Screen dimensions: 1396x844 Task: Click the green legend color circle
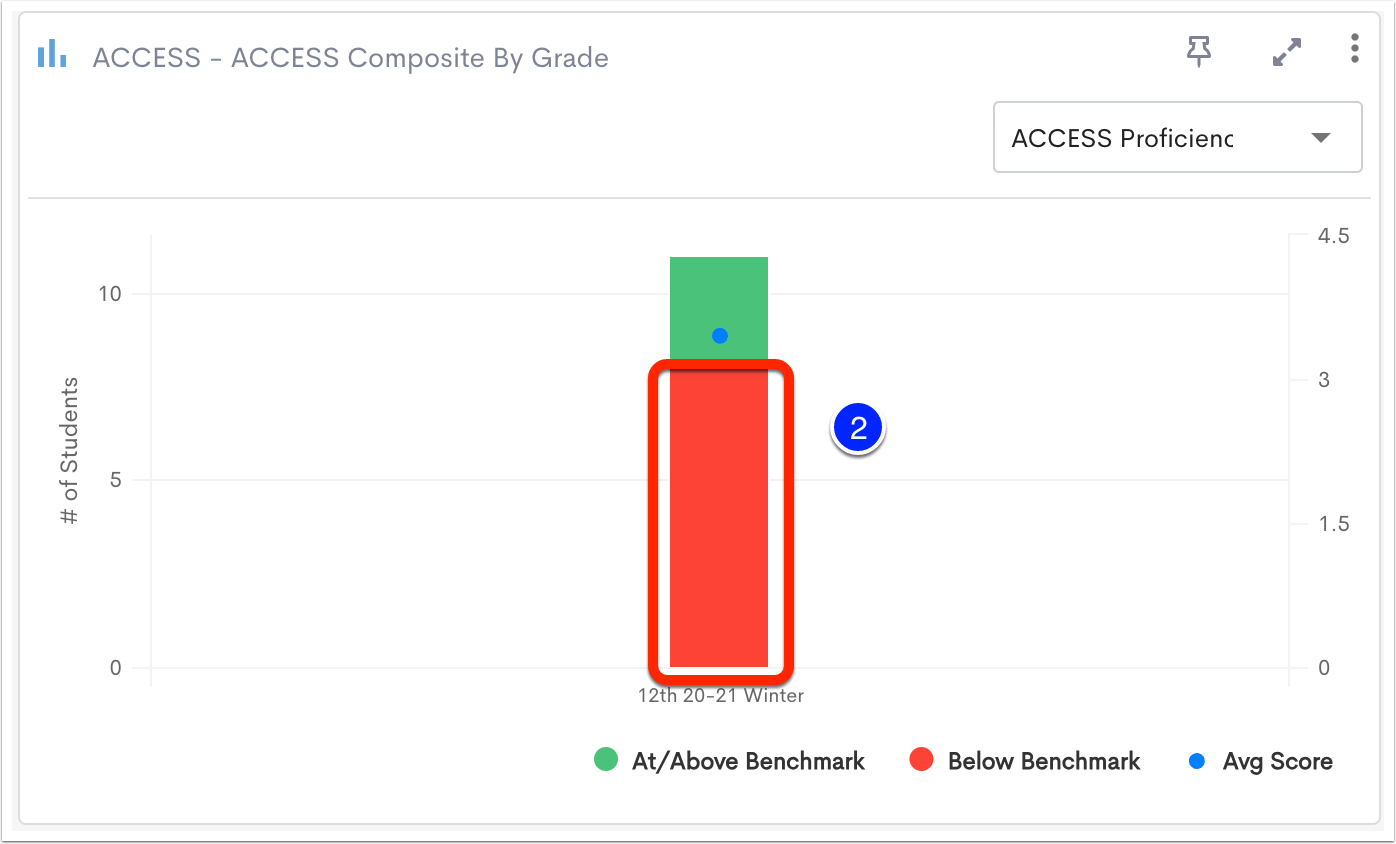[x=606, y=760]
